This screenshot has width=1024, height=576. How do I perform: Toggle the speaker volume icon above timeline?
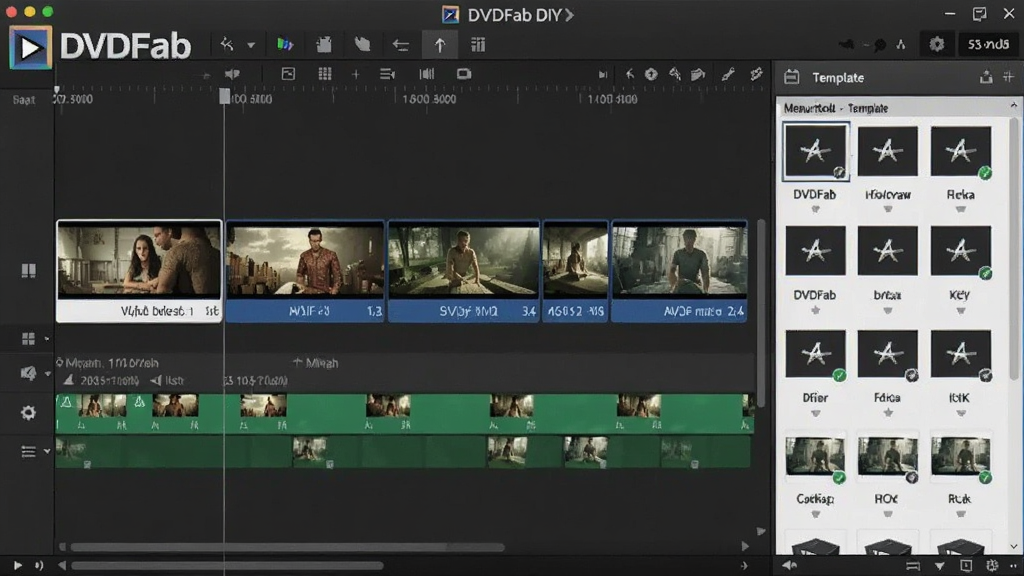(x=232, y=74)
